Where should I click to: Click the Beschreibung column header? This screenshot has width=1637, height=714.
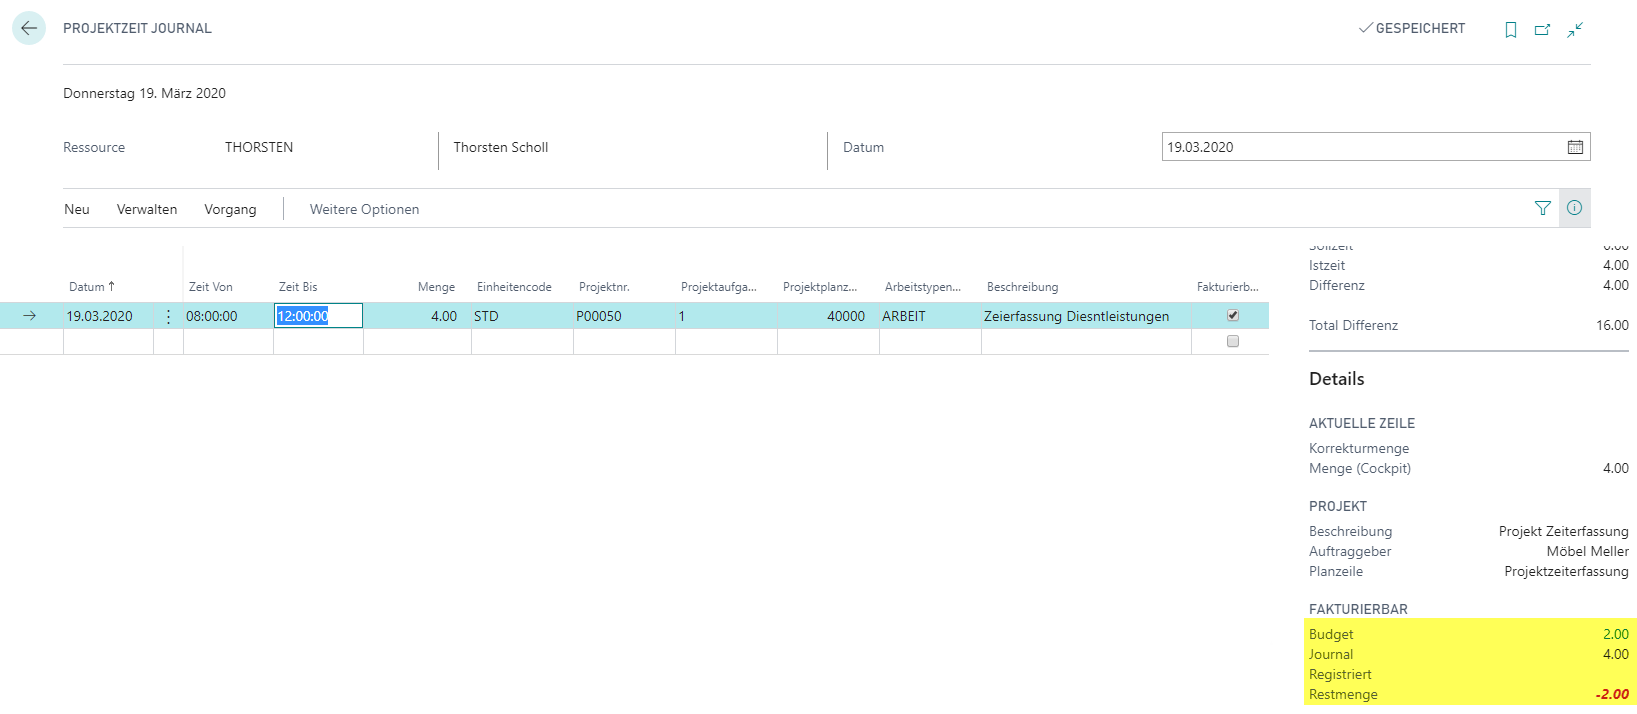coord(1022,287)
